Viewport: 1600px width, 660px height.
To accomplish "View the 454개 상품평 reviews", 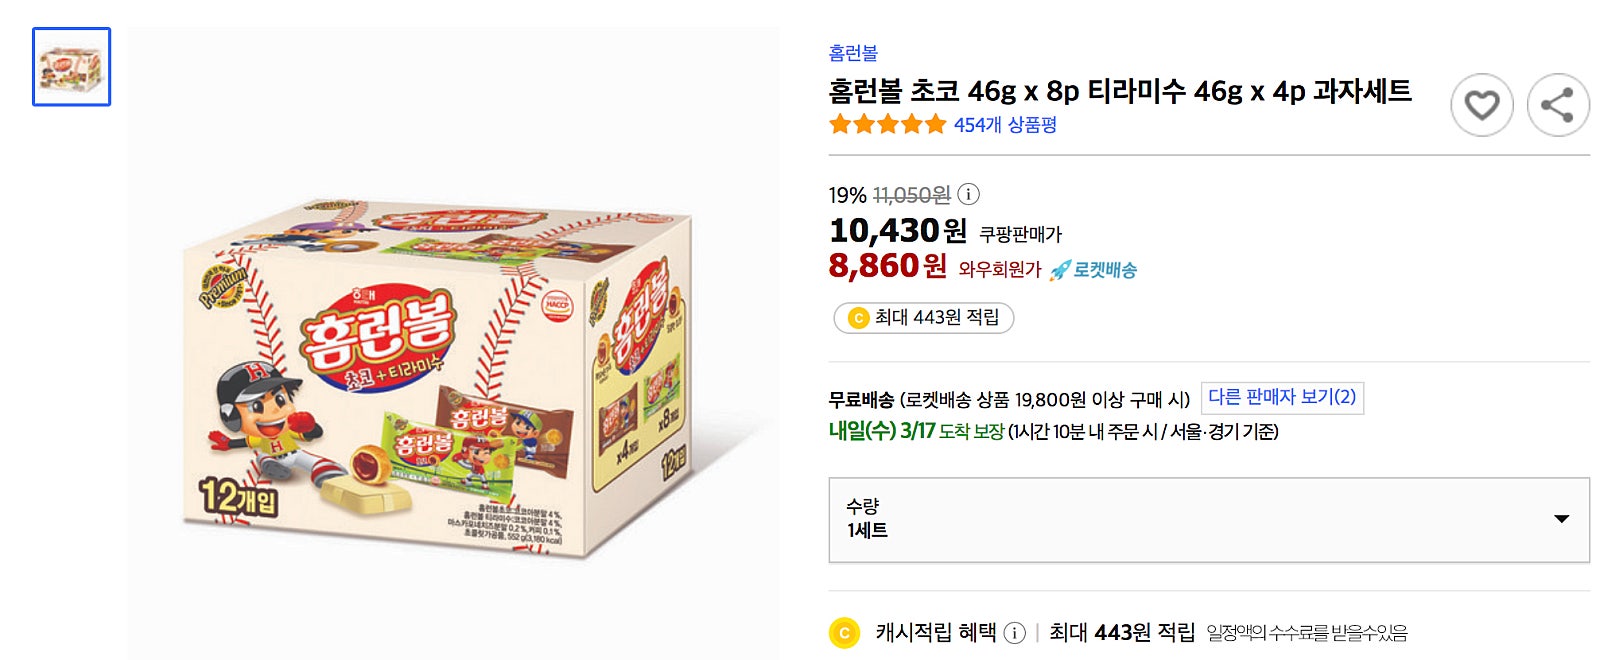I will [x=1005, y=125].
